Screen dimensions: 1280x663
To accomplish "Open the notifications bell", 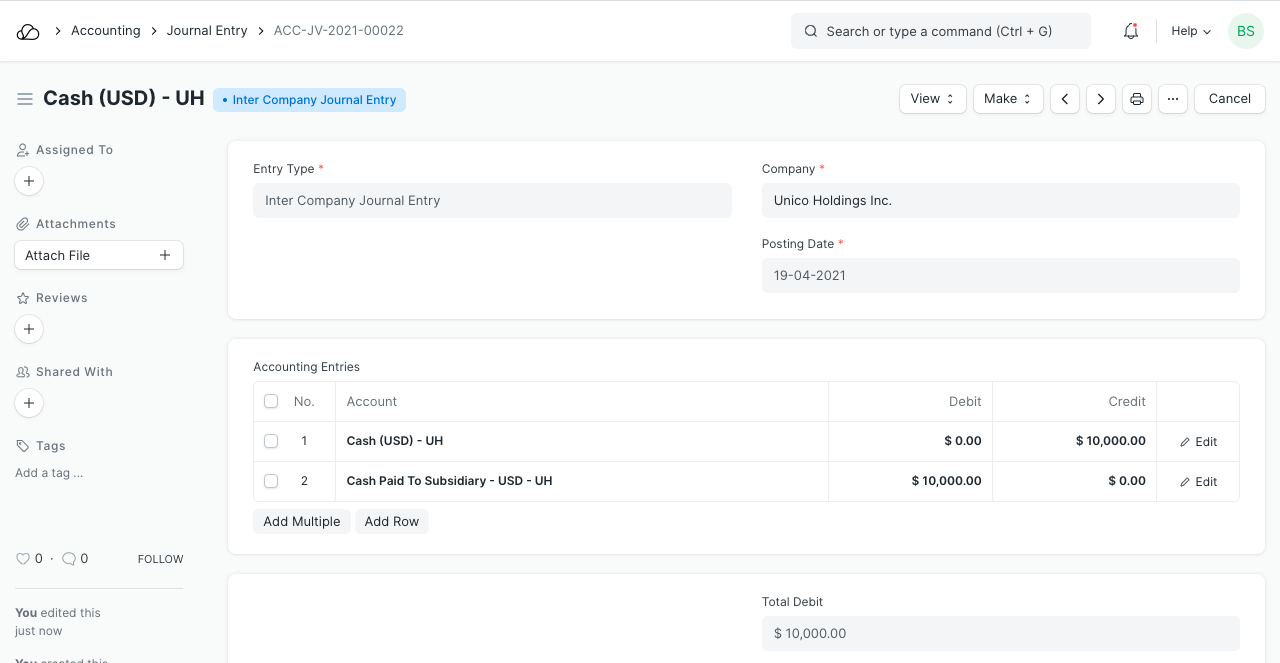I will pyautogui.click(x=1131, y=31).
